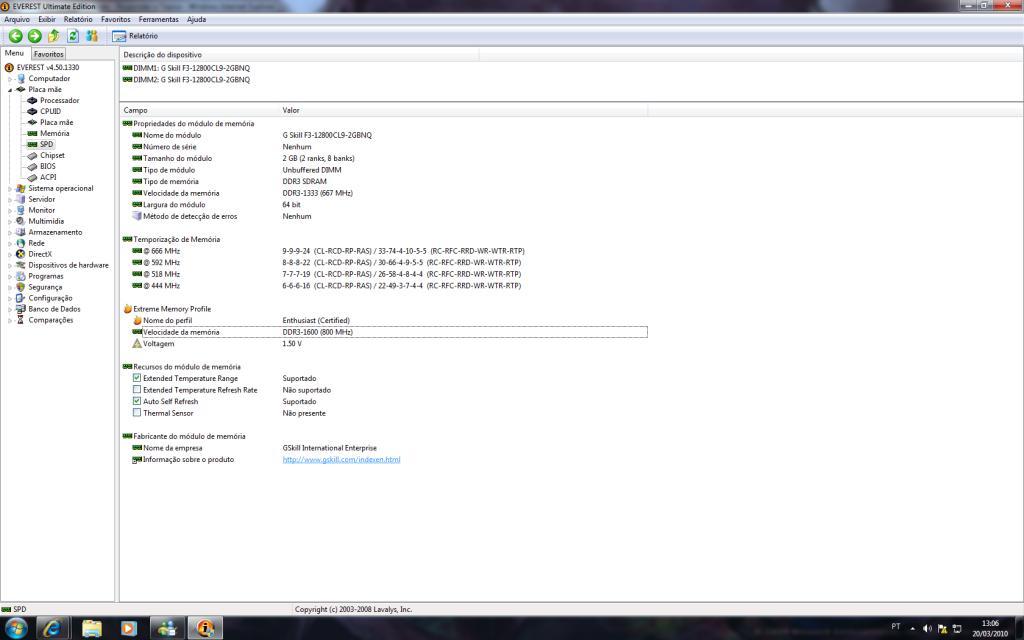The width and height of the screenshot is (1024, 640).
Task: Select the DIMM1 G Skill device row
Action: (x=187, y=68)
